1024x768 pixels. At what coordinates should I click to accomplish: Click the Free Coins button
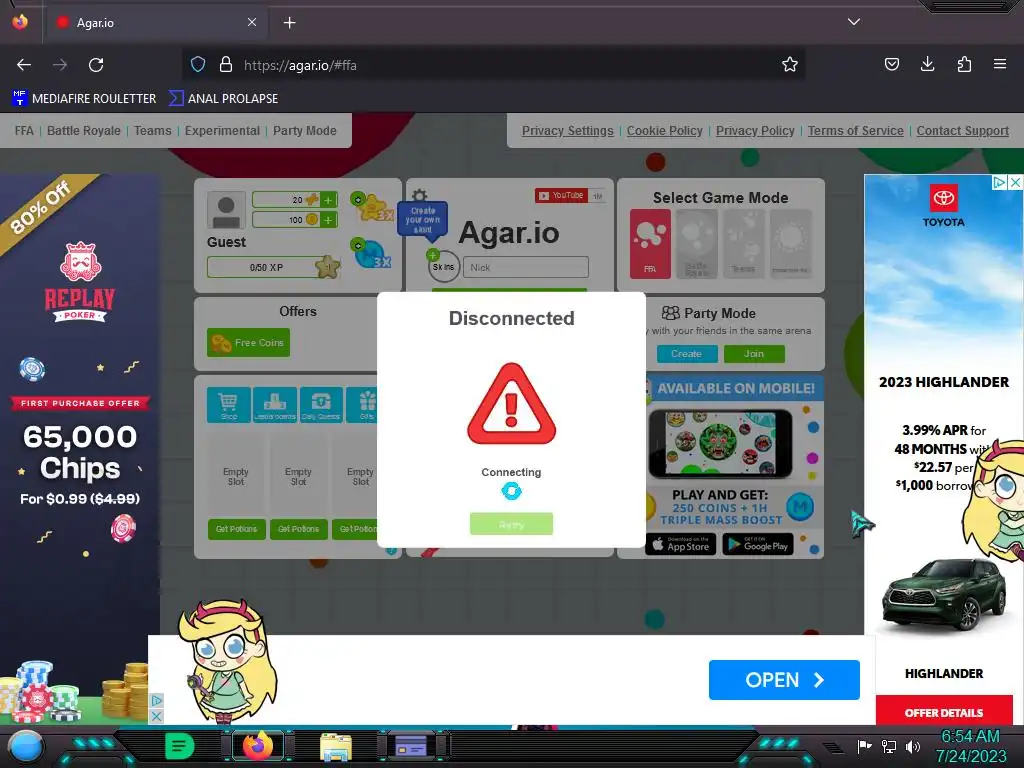[x=248, y=342]
